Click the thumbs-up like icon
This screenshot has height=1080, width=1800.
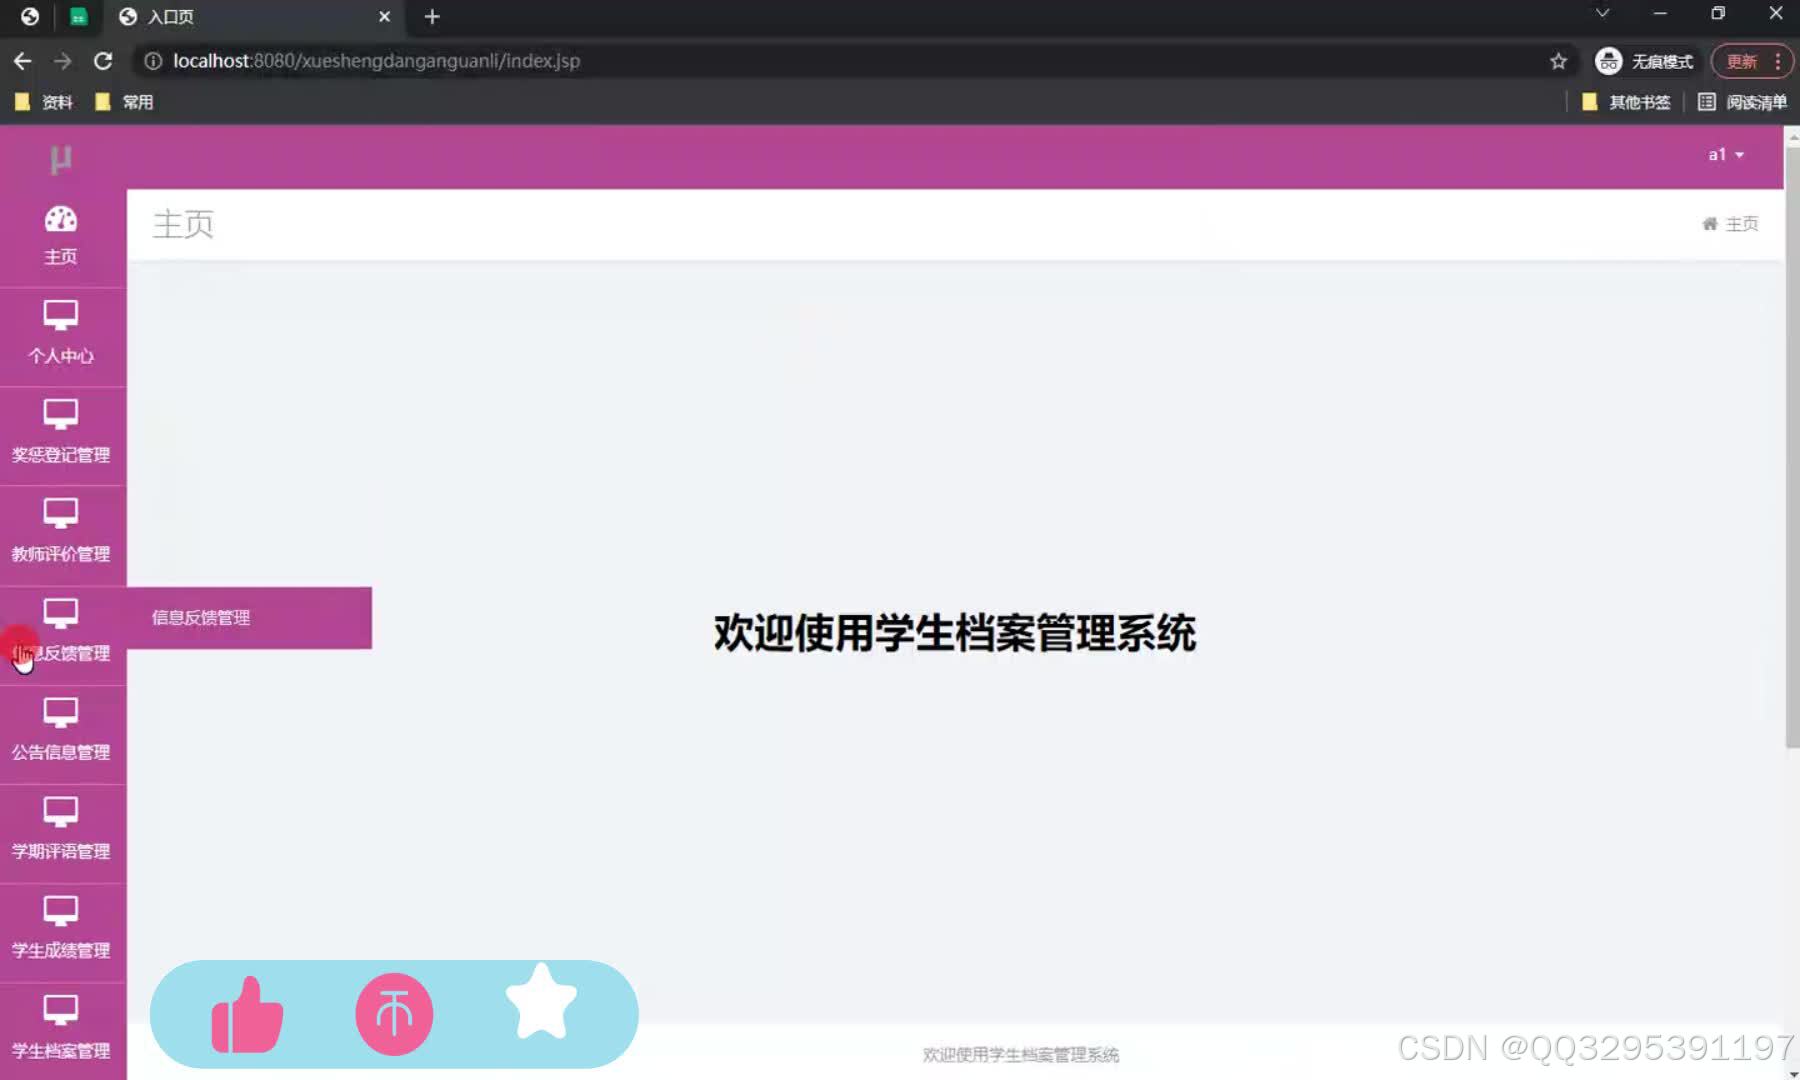(247, 1014)
